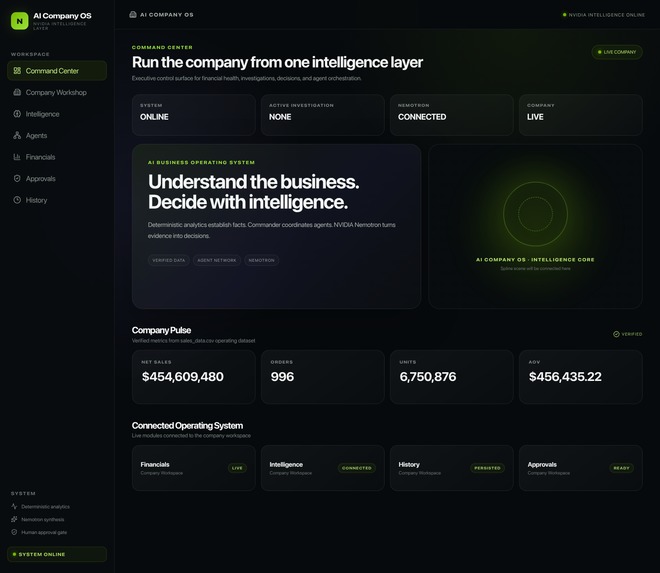The width and height of the screenshot is (660, 573).
Task: Click the Human approval gate text
Action: coord(44,532)
